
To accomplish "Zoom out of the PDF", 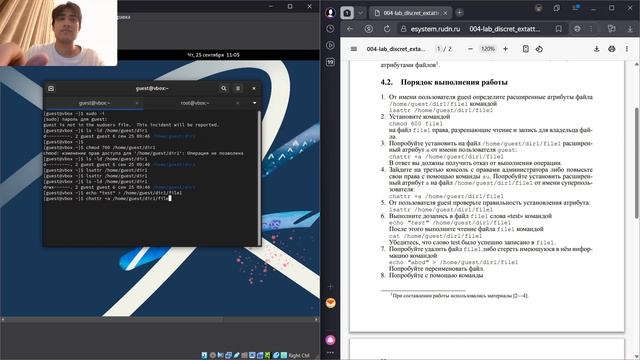I will coord(470,49).
